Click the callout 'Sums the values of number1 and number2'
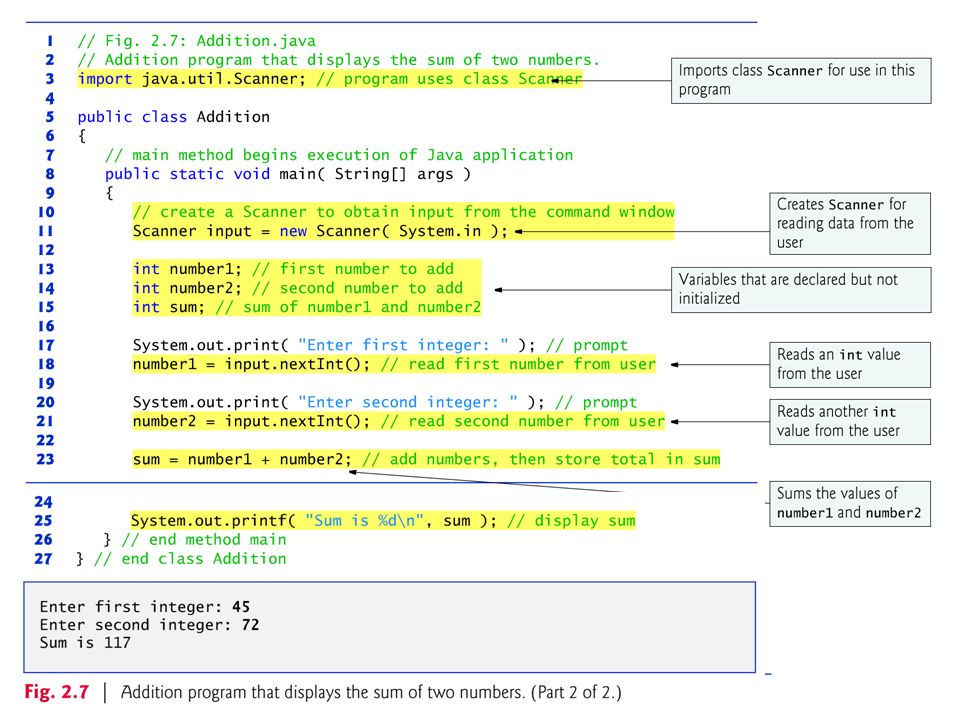This screenshot has width=960, height=720. (x=850, y=504)
